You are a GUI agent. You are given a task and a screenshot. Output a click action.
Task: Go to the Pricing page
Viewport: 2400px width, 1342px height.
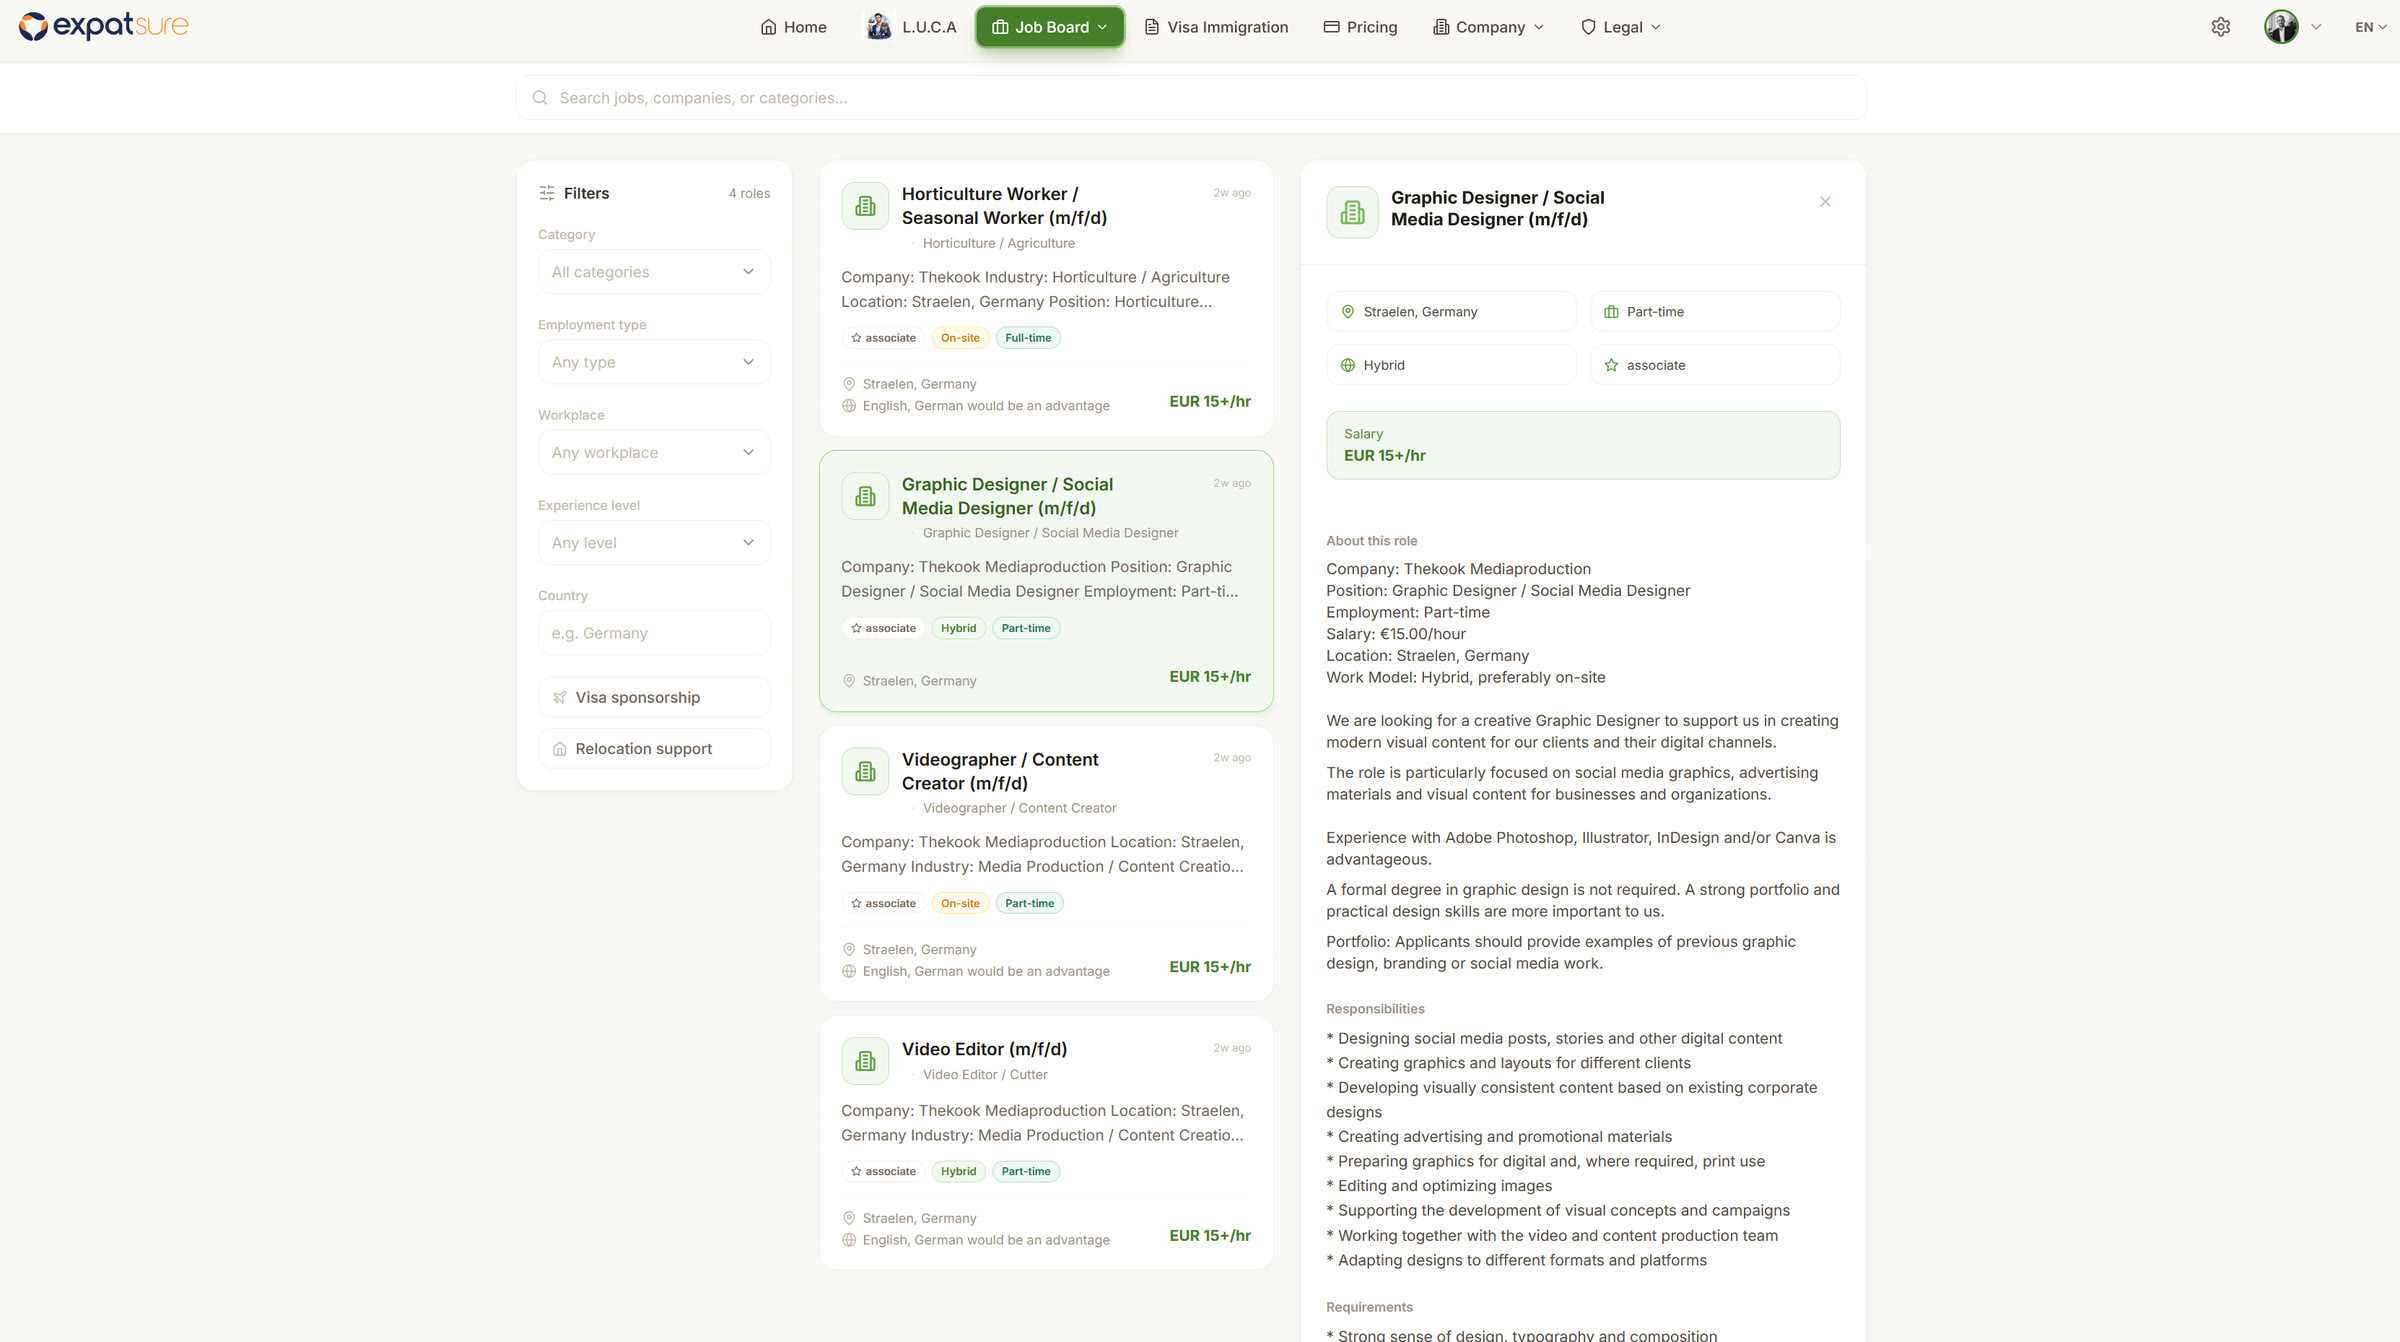(x=1360, y=27)
